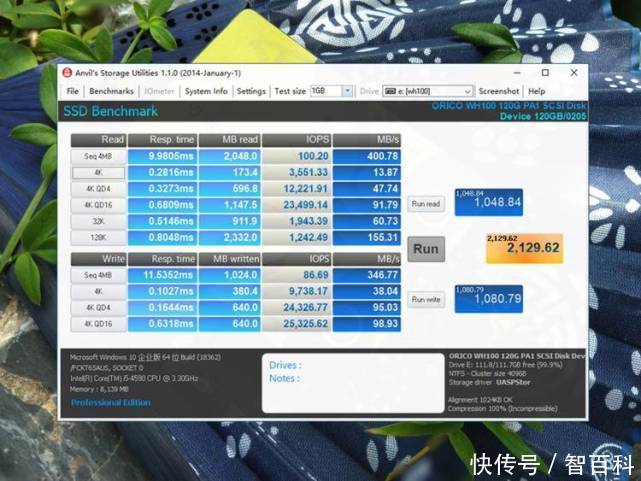
Task: Open the File menu
Action: click(x=72, y=91)
